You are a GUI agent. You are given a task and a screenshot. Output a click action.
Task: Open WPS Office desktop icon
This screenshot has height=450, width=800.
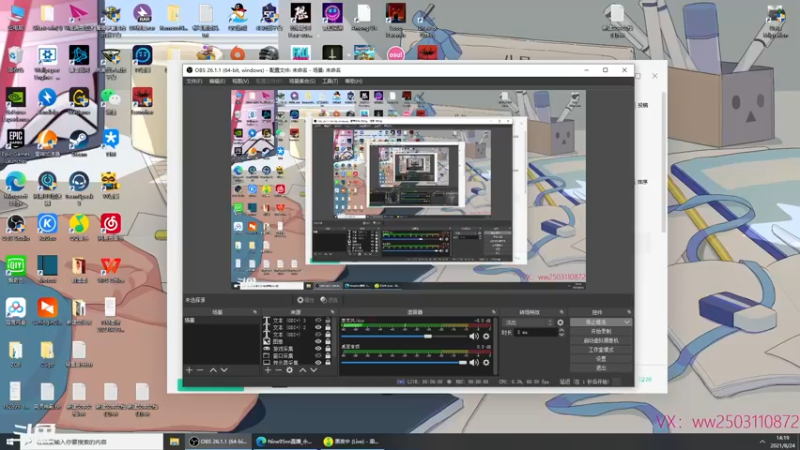(x=111, y=269)
